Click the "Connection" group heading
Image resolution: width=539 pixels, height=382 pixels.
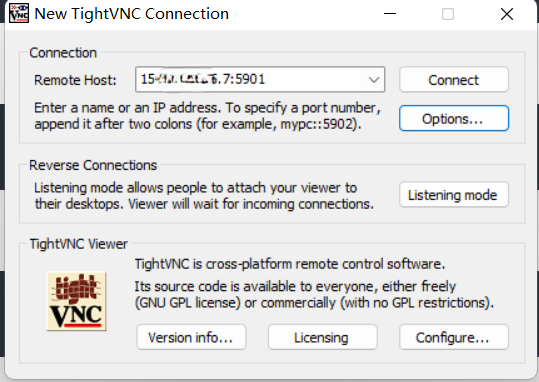(x=63, y=53)
